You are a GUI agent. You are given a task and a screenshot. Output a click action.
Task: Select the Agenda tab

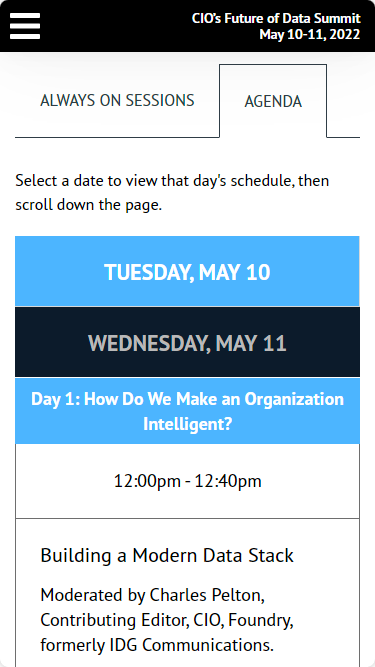pos(273,101)
